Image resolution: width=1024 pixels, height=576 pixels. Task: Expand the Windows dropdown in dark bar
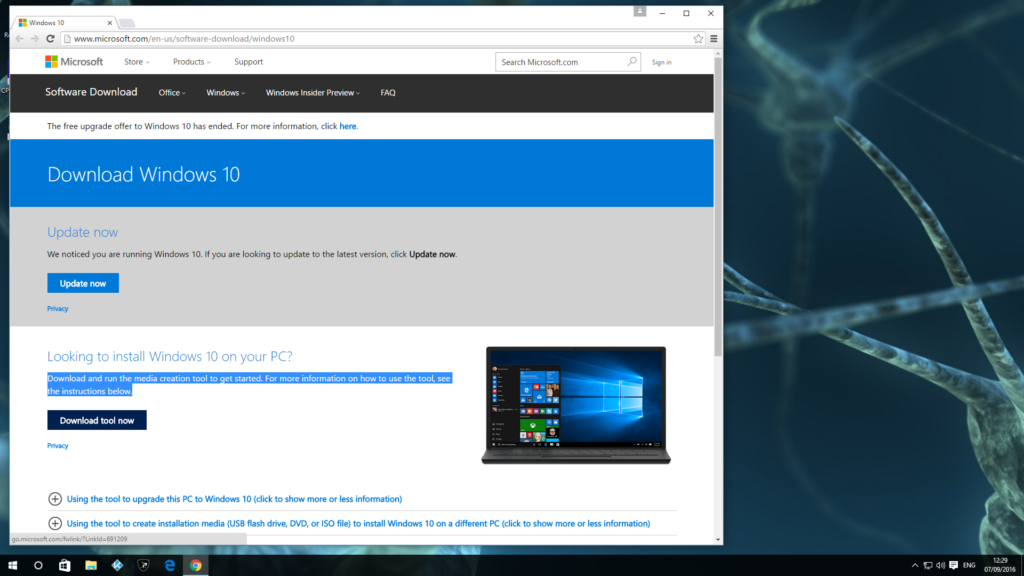(225, 93)
